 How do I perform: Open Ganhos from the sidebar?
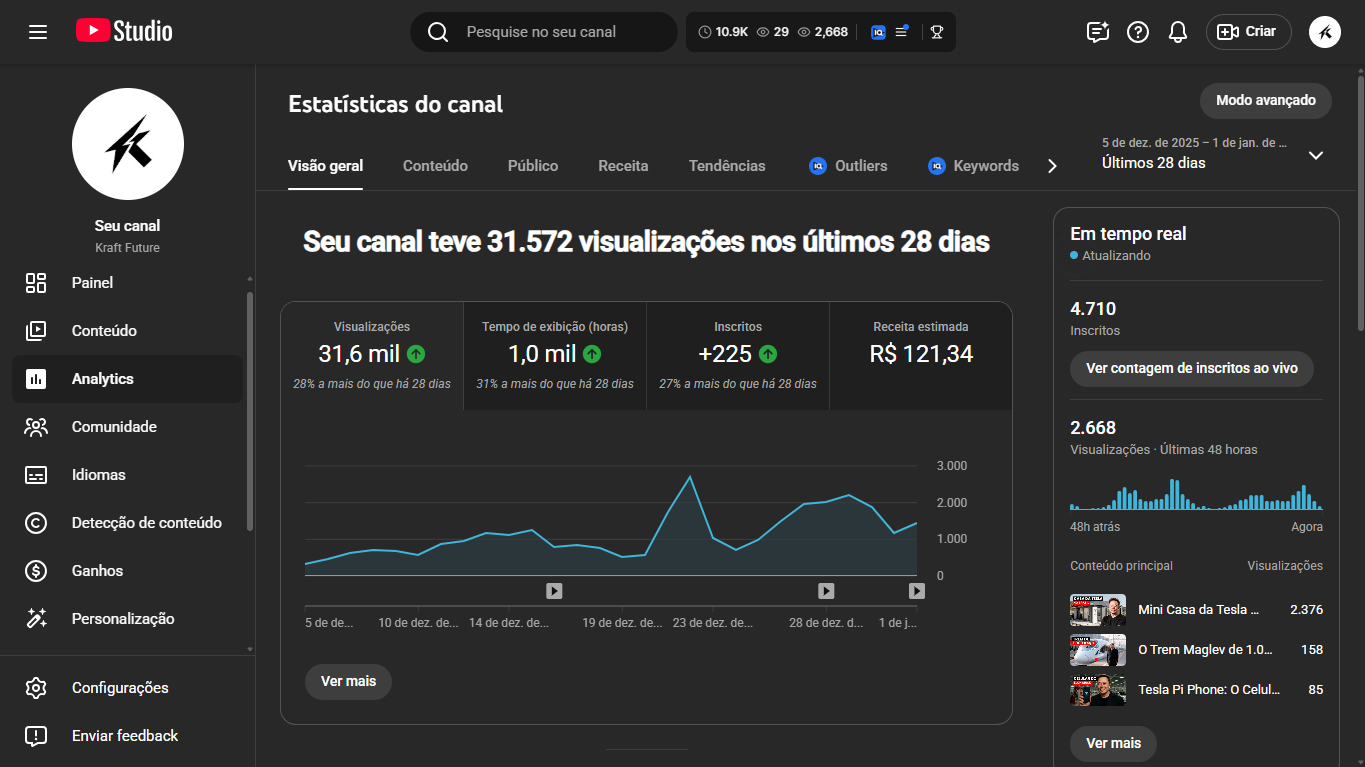click(97, 571)
